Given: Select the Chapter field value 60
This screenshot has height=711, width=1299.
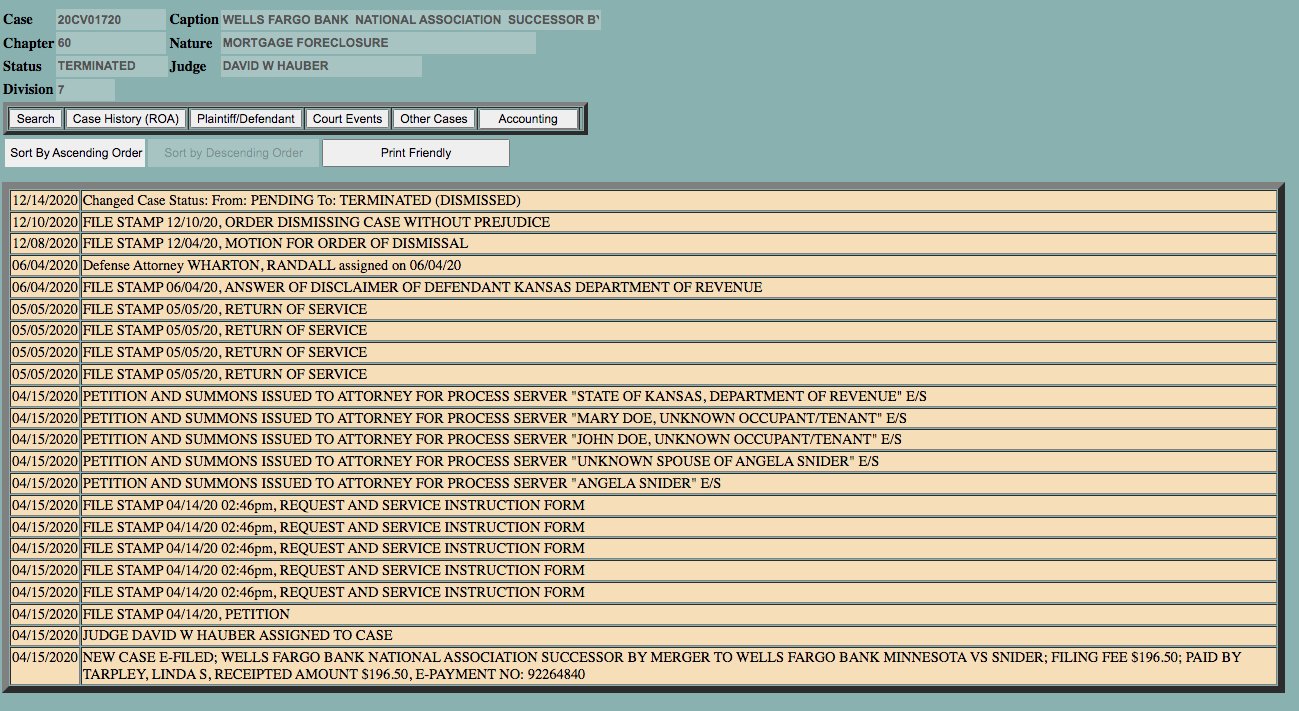Looking at the screenshot, I should coord(110,43).
